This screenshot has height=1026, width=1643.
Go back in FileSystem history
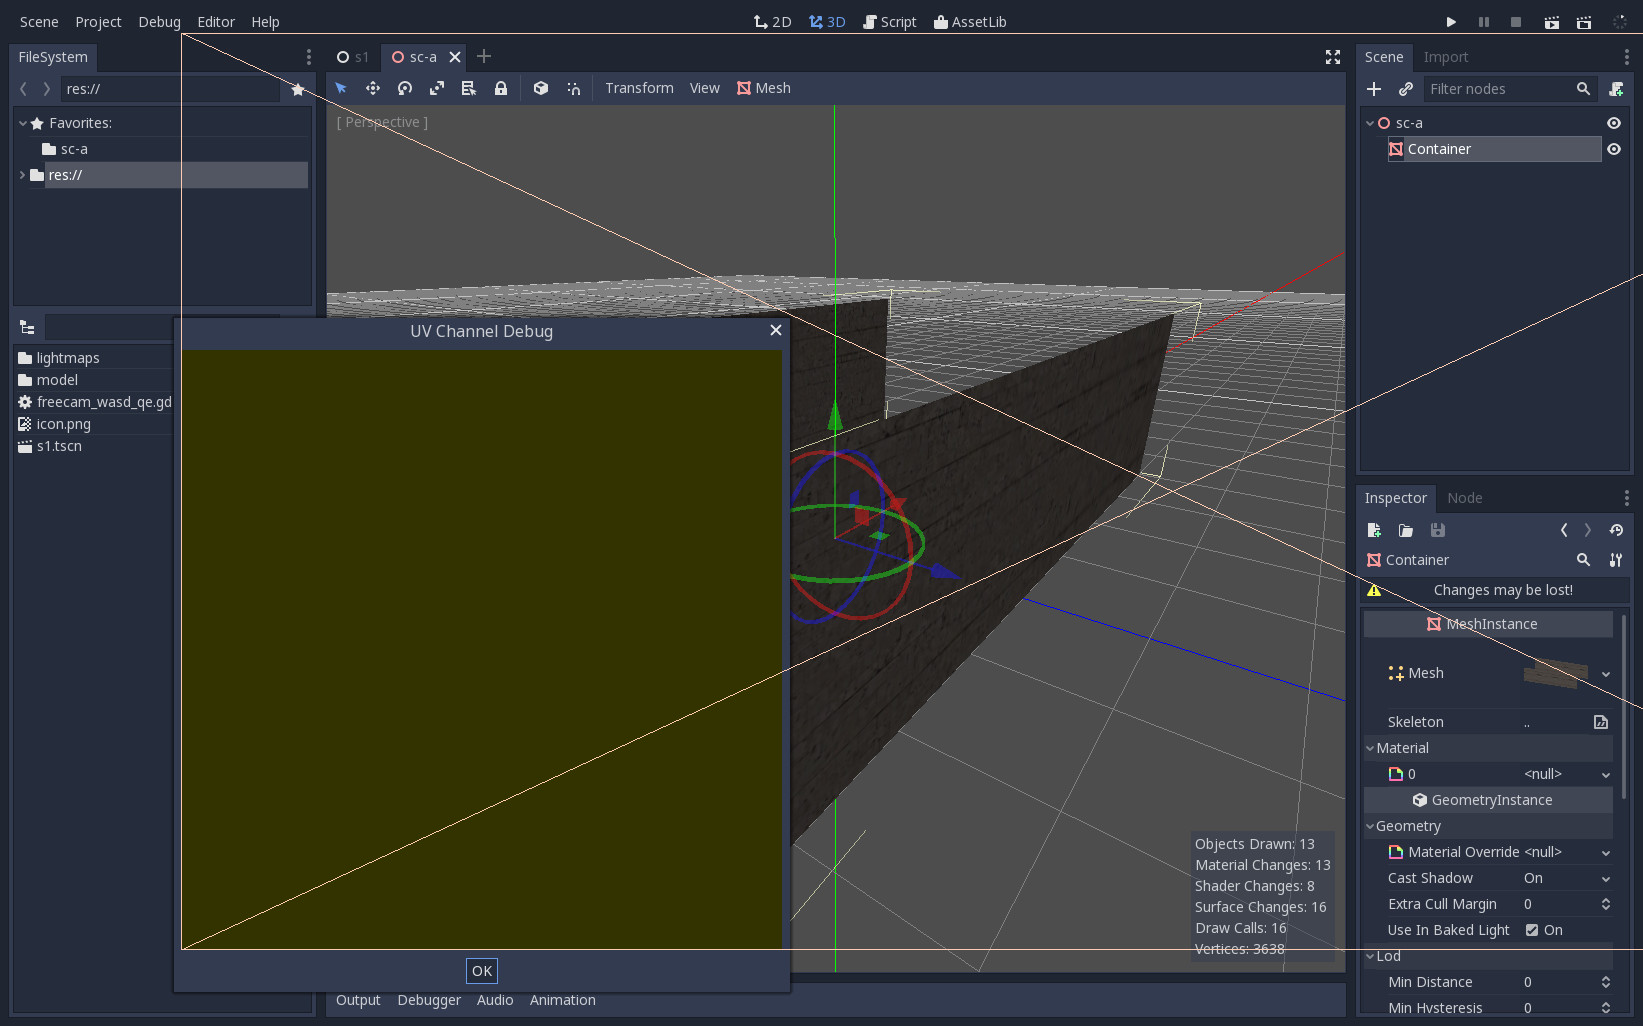pyautogui.click(x=24, y=89)
